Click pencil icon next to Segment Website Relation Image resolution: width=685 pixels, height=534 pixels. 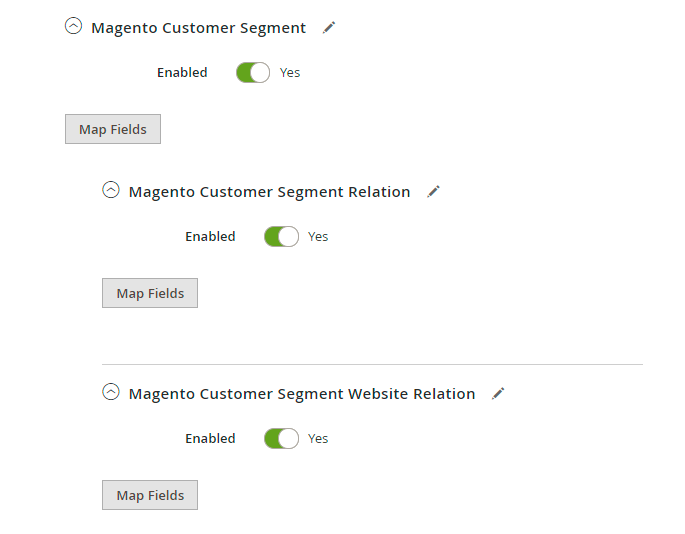click(498, 394)
